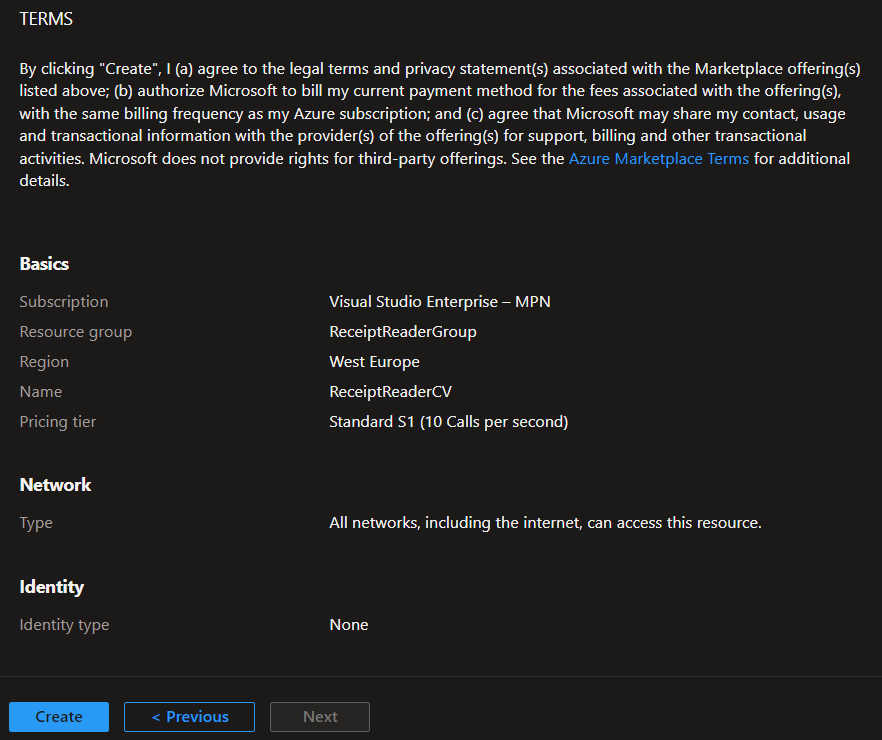This screenshot has width=882, height=740.
Task: Click the West Europe region value
Action: point(374,361)
